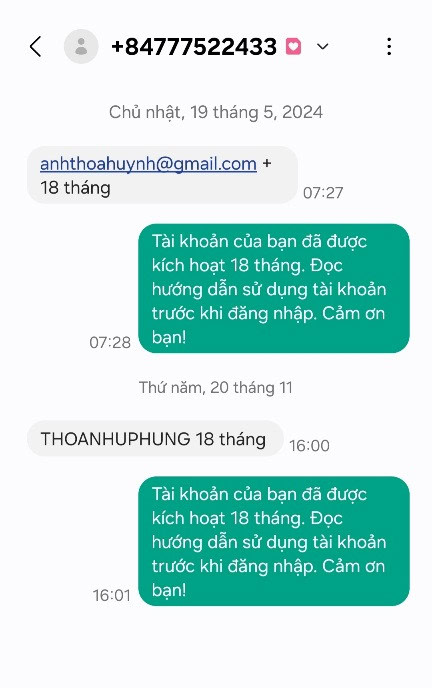Select the green sent message from 16:01
The image size is (432, 688).
274,541
